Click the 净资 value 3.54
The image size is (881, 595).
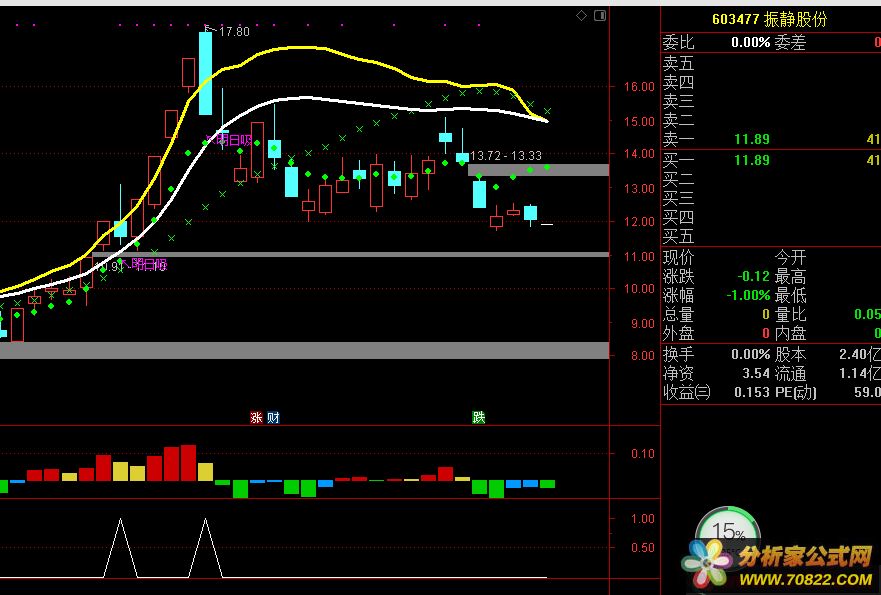pos(756,373)
